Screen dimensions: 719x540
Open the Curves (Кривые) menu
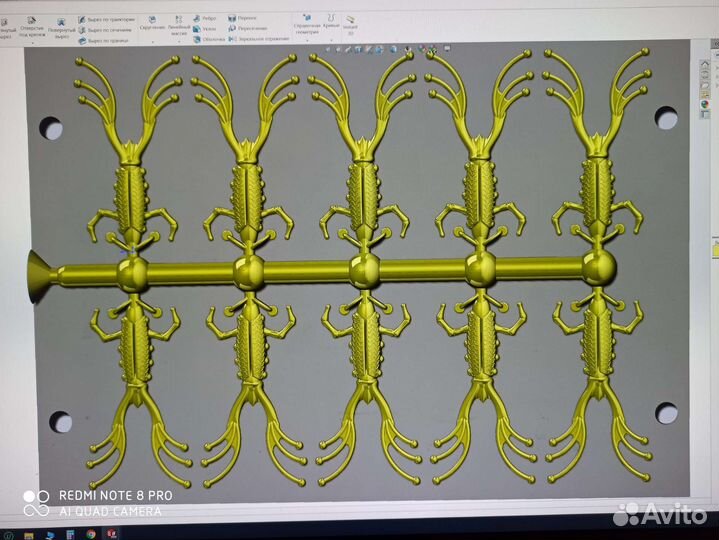(x=331, y=22)
